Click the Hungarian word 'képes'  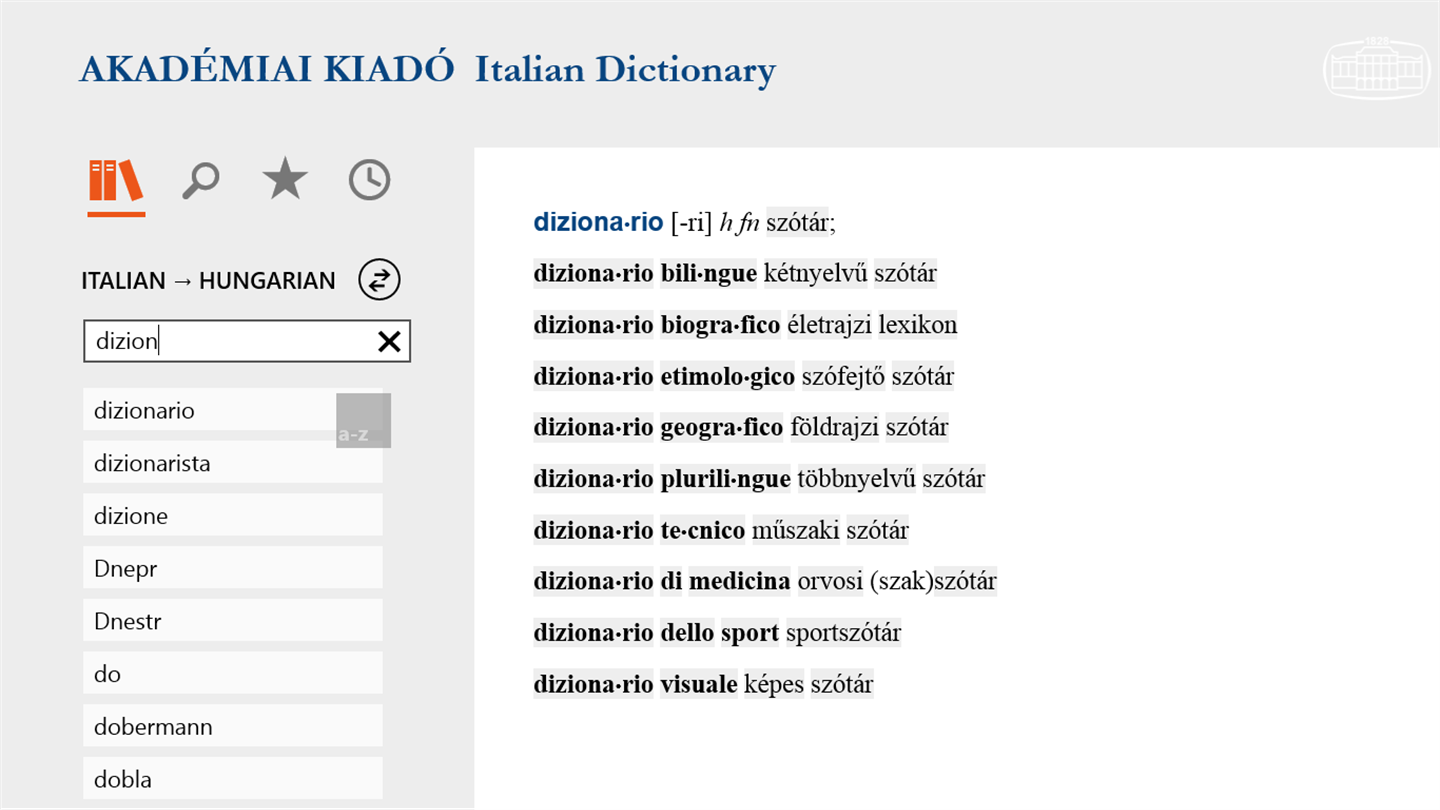point(774,685)
